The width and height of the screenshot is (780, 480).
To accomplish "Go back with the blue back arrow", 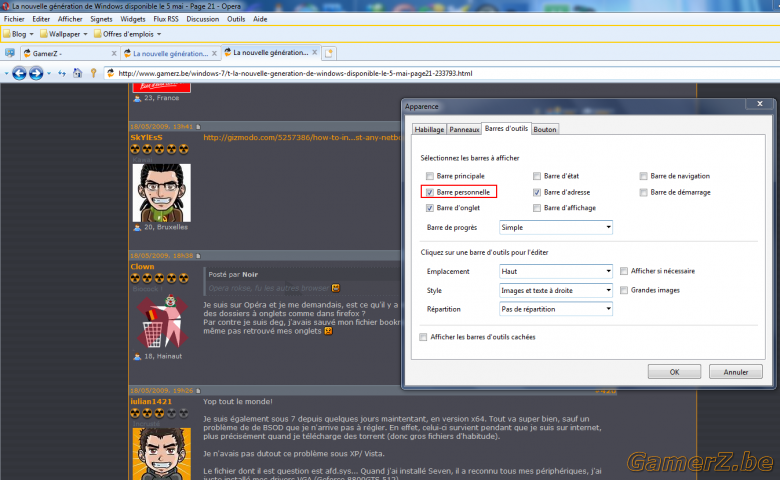I will pos(19,74).
